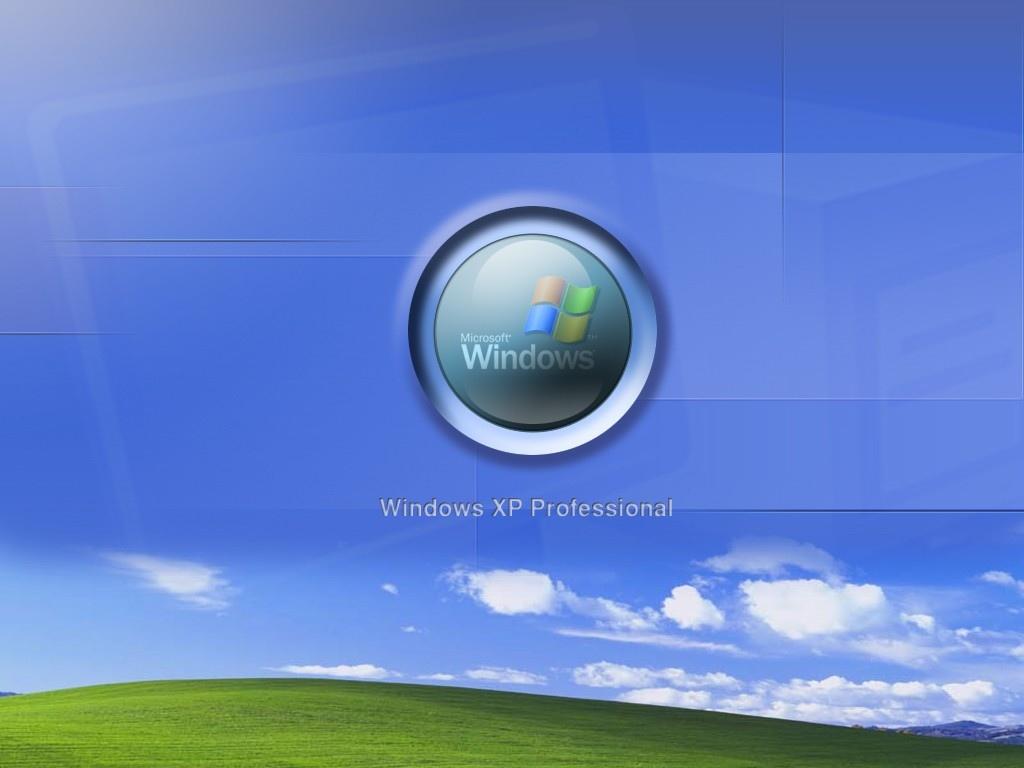Click the word "Professional" in the caption
The width and height of the screenshot is (1024, 768).
[601, 508]
